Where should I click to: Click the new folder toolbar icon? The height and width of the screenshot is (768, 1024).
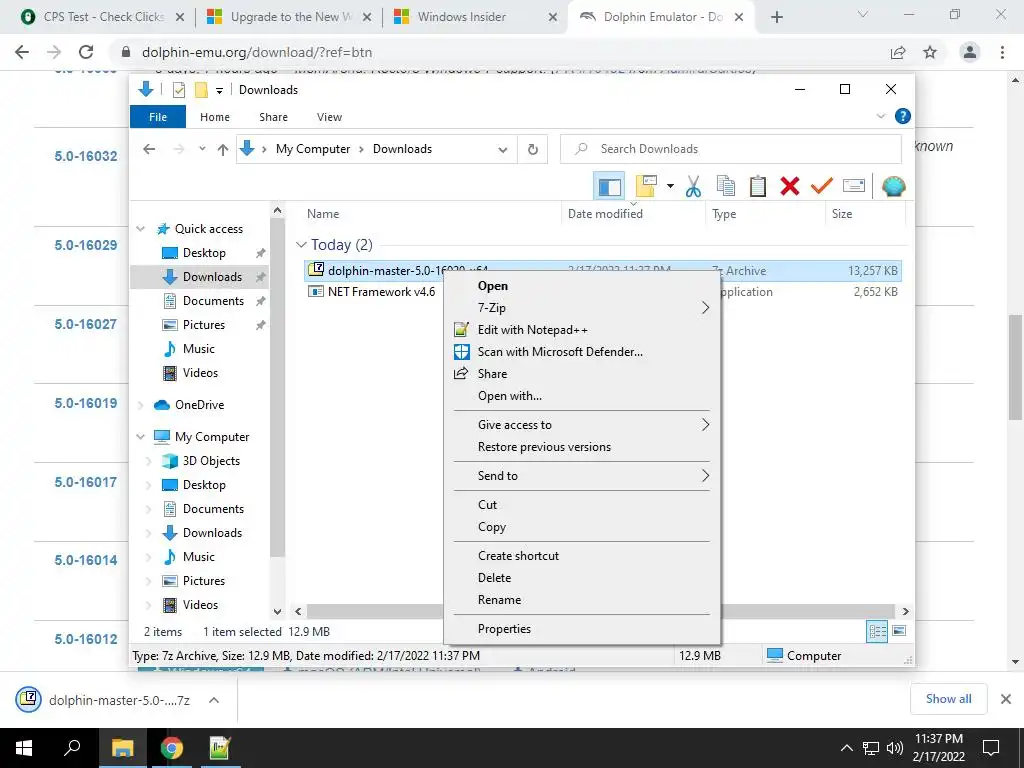coord(646,186)
